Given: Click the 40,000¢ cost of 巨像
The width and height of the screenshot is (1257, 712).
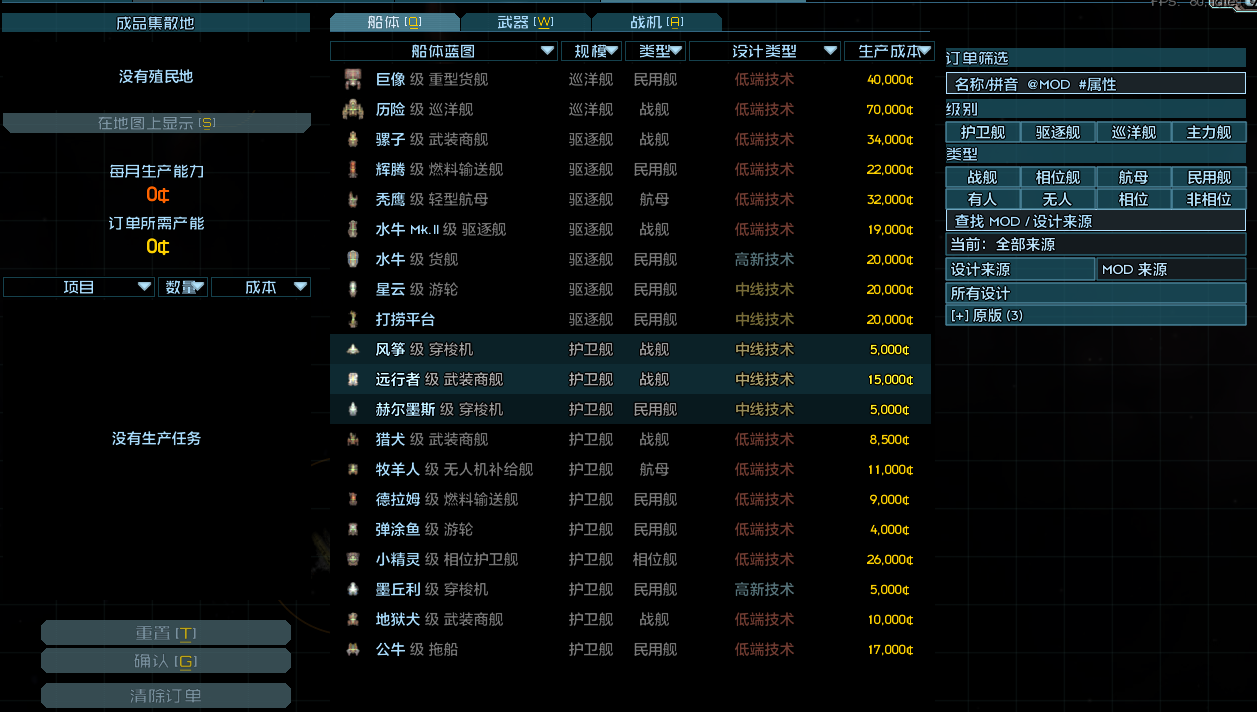Looking at the screenshot, I should coord(889,79).
